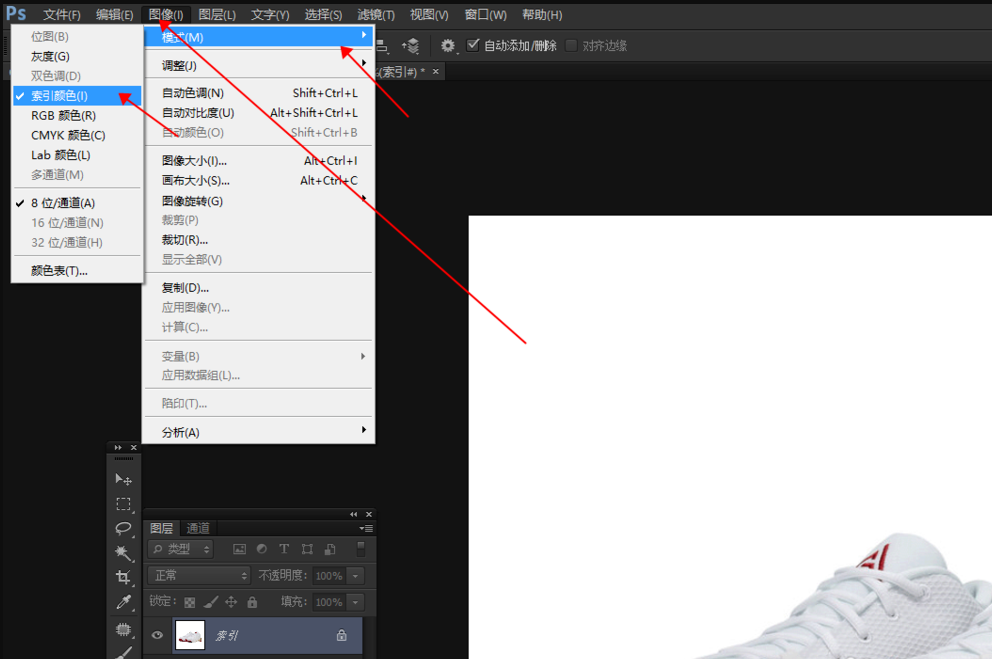The width and height of the screenshot is (992, 659).
Task: Open the 正常 blend mode dropdown
Action: [x=199, y=576]
